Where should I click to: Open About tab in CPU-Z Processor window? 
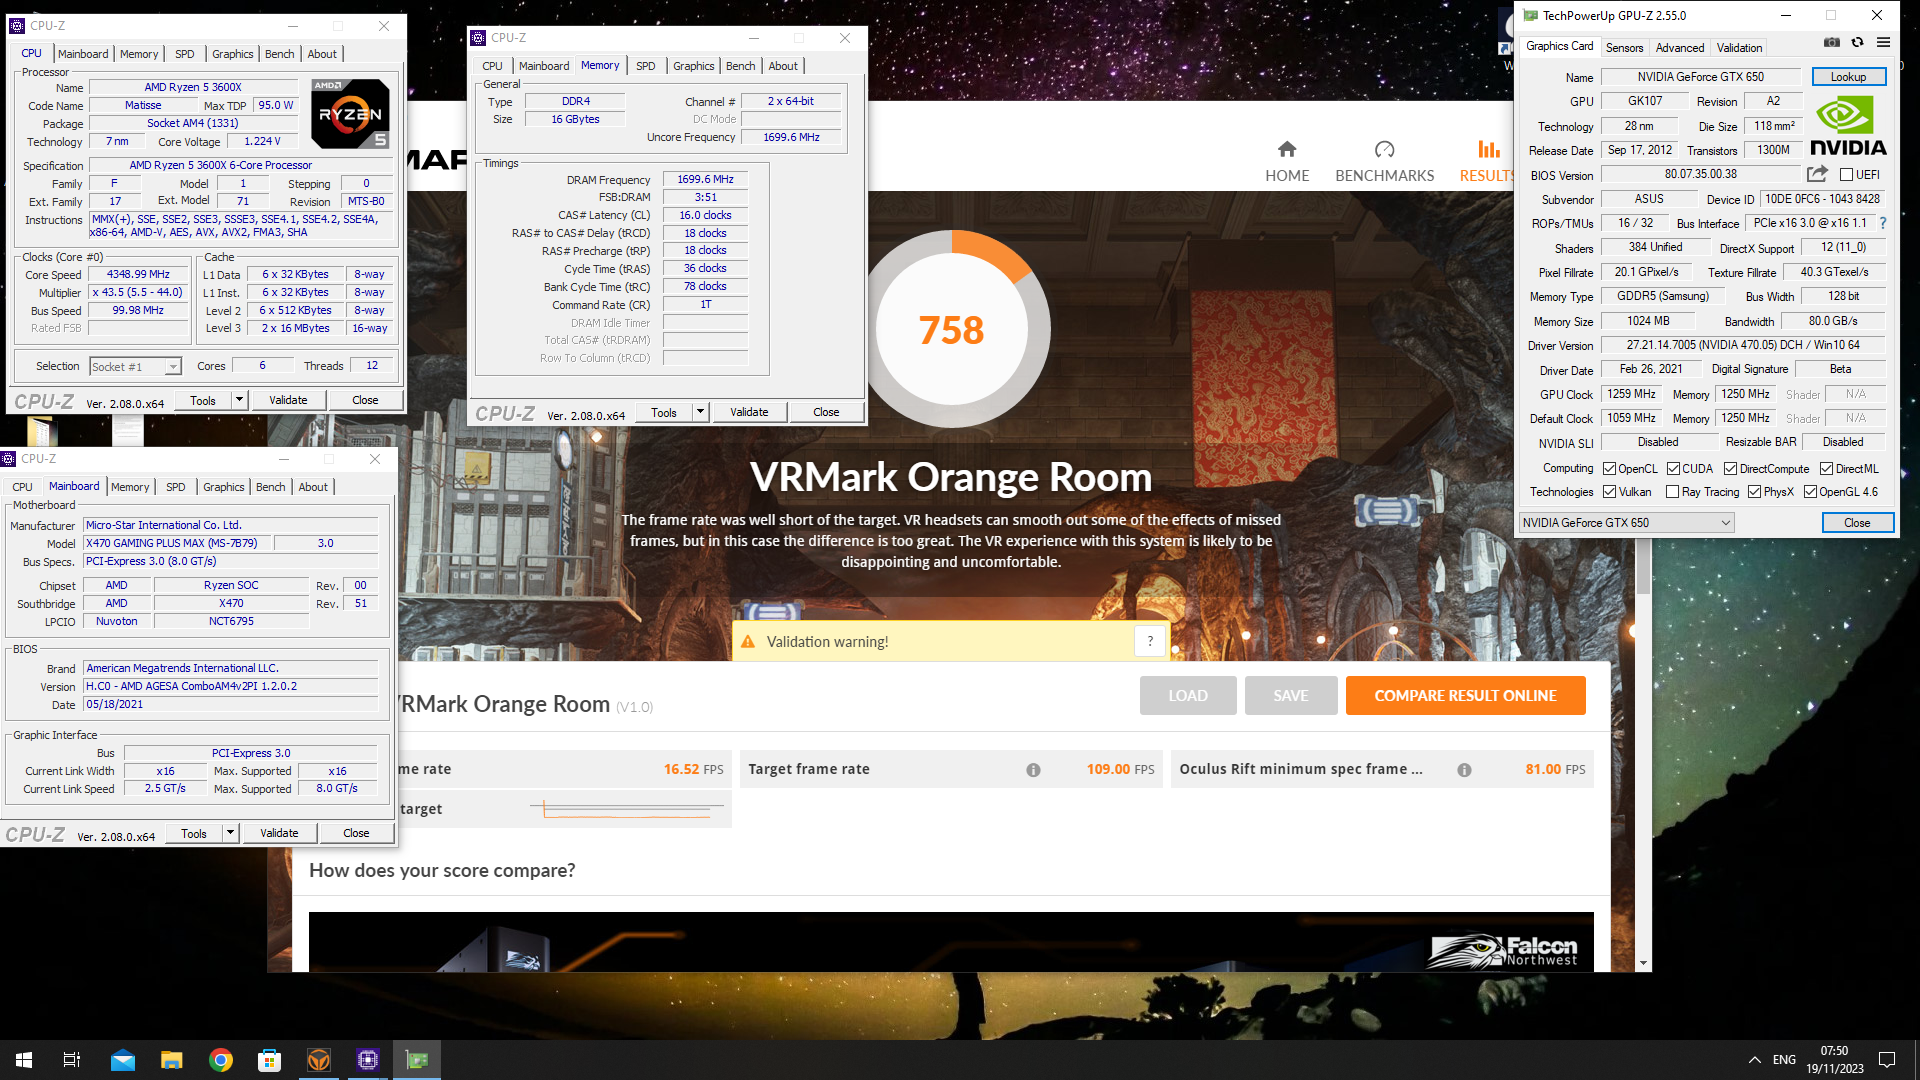pyautogui.click(x=322, y=54)
